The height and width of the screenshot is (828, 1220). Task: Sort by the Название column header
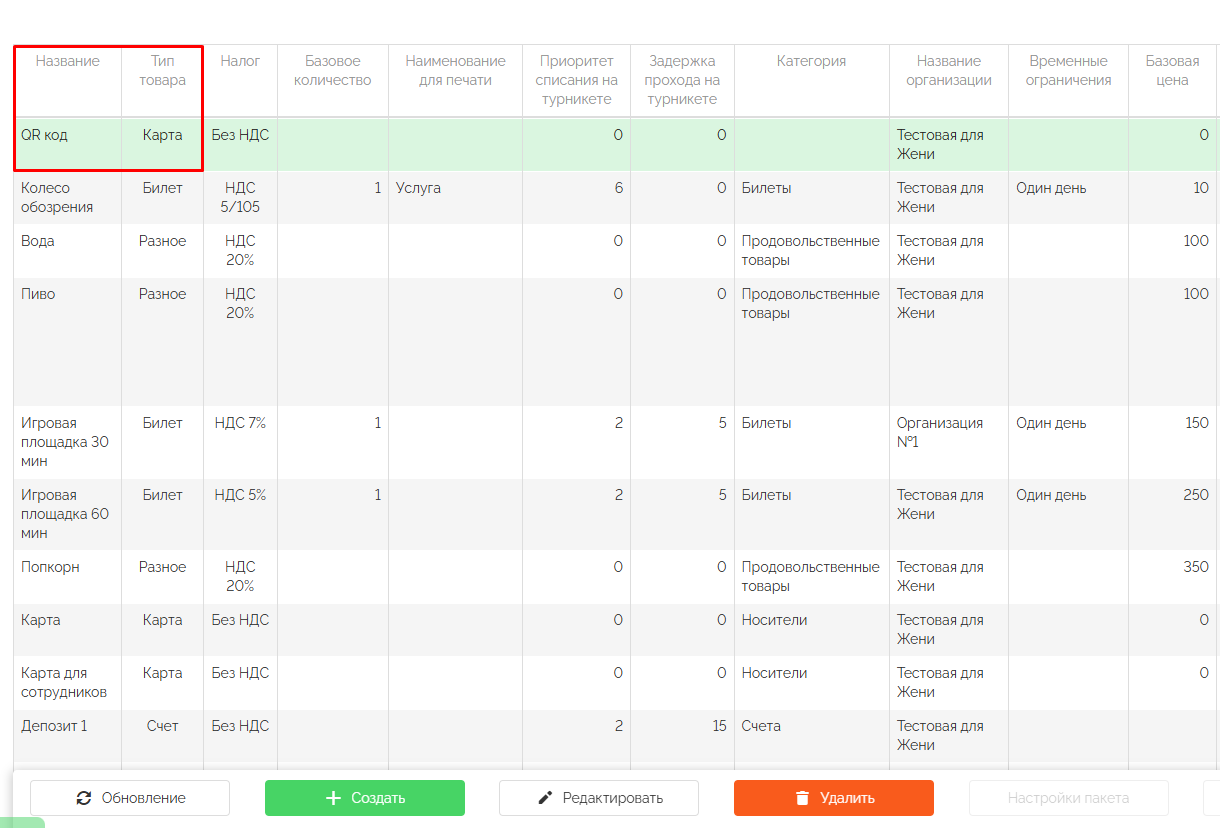[68, 61]
